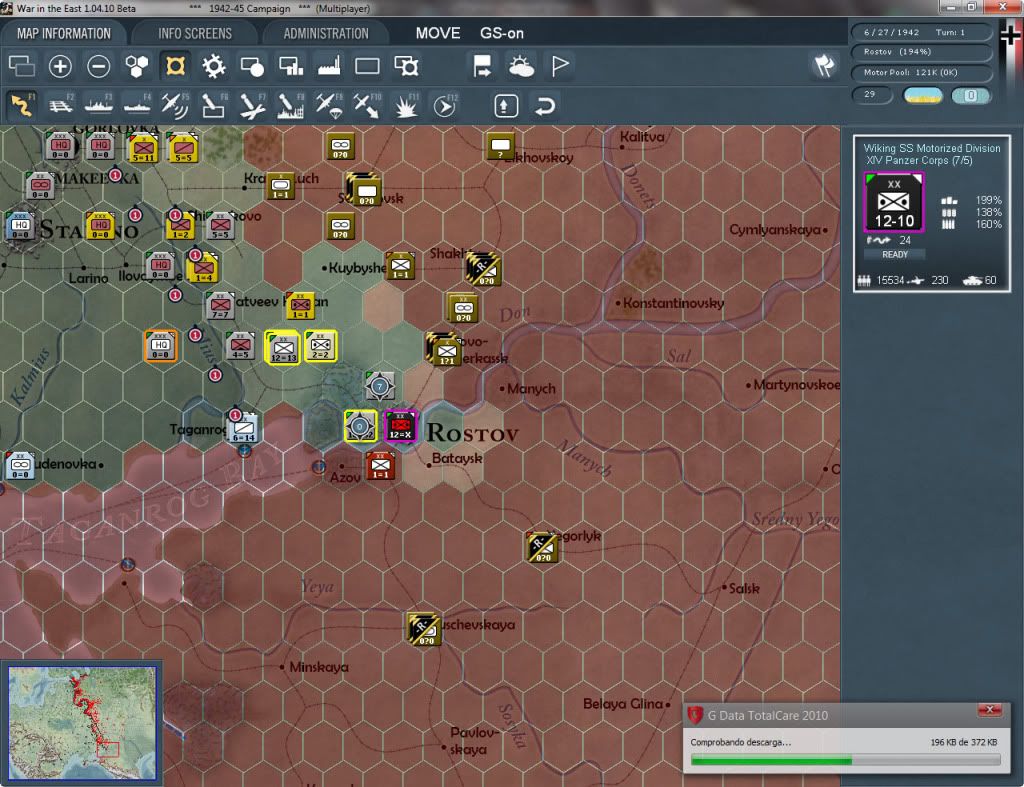Open the ADMINISTRATION tab
This screenshot has height=787, width=1024.
(x=326, y=33)
